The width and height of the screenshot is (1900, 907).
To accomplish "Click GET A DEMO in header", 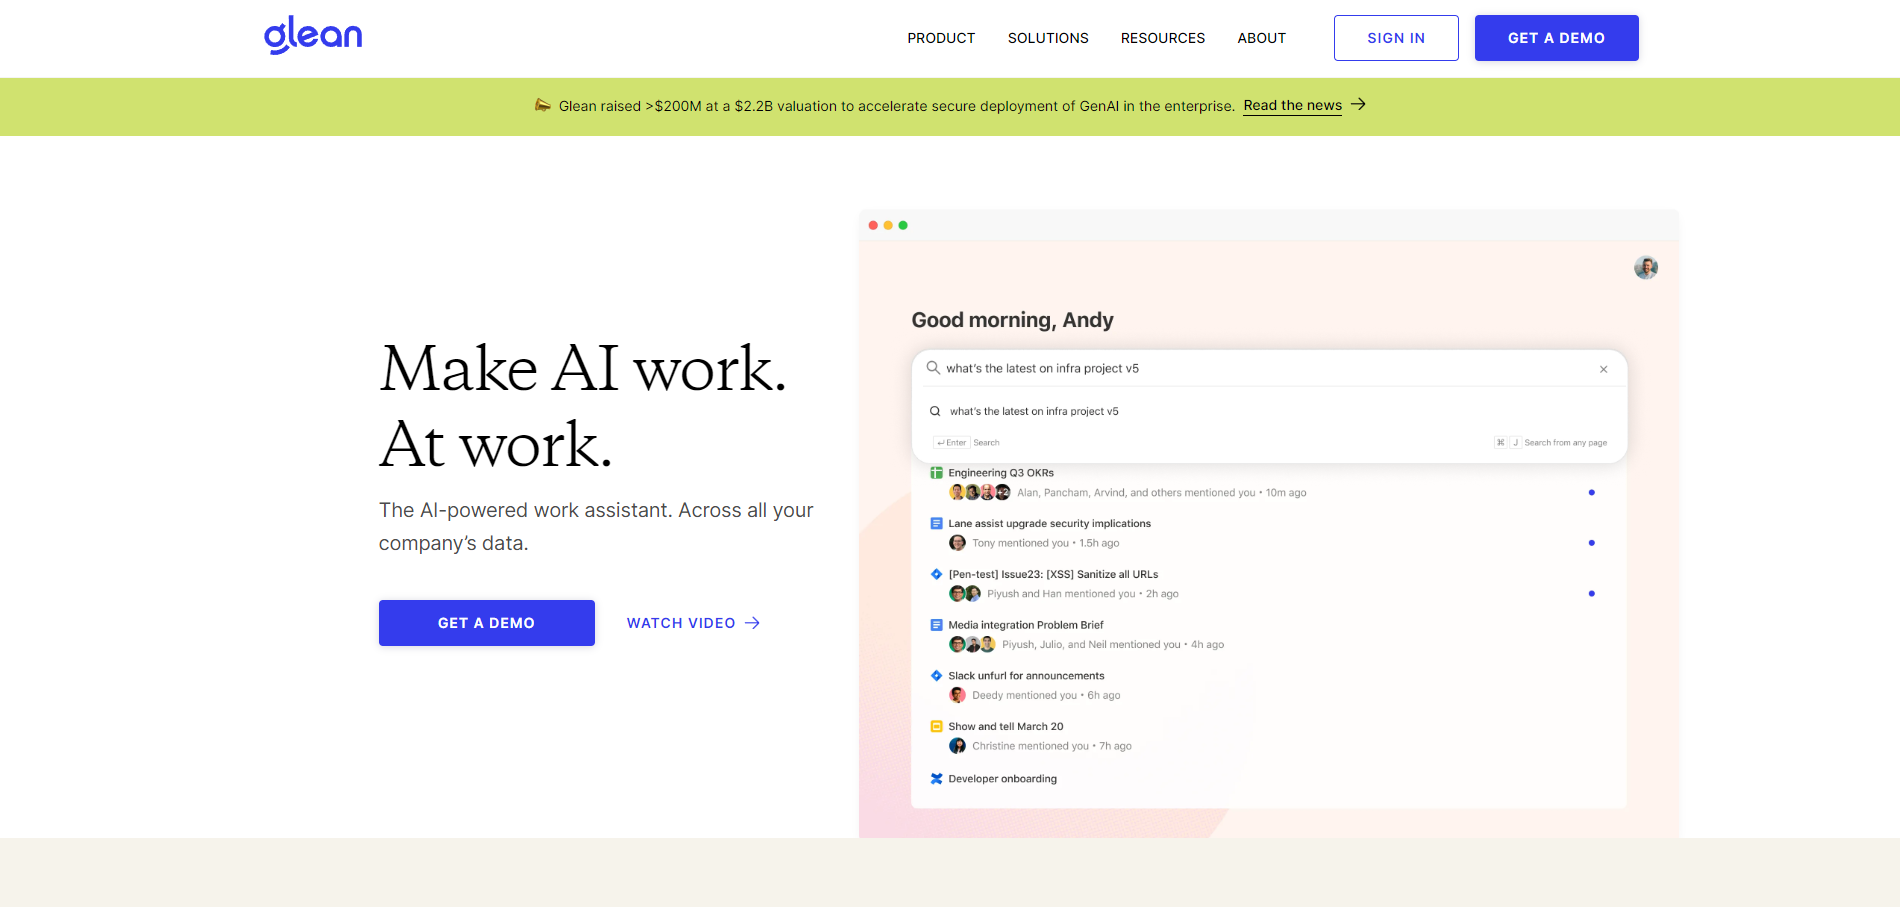I will [1556, 38].
